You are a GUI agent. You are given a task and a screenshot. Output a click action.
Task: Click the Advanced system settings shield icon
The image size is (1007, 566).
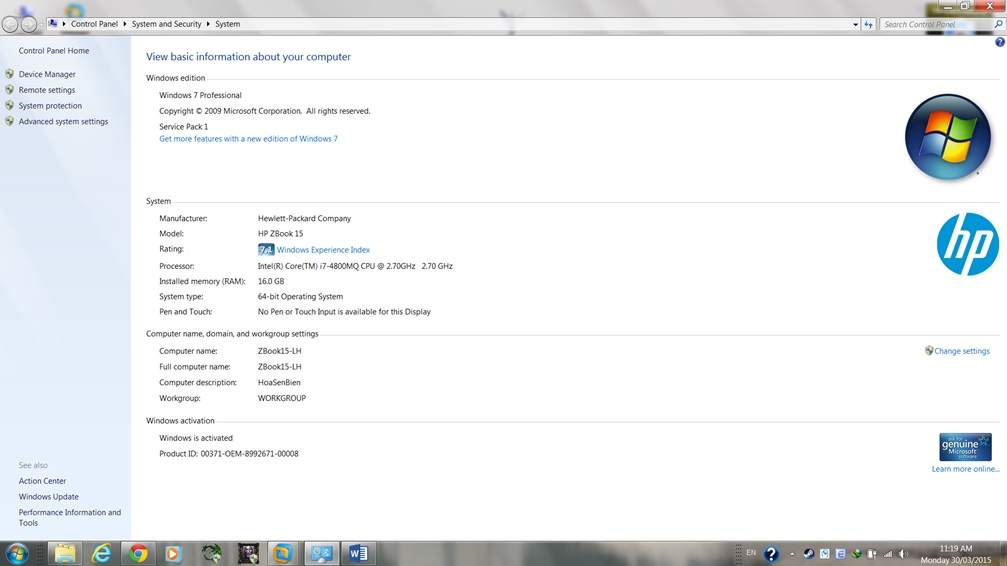[x=10, y=121]
